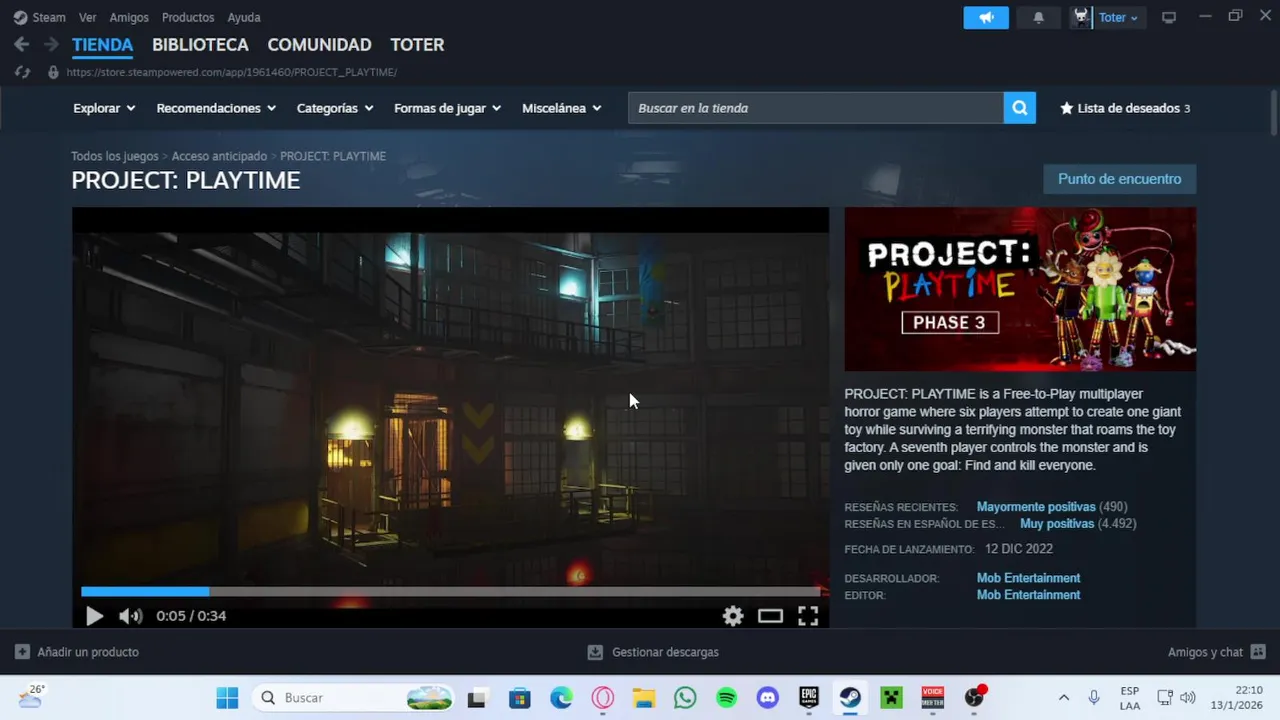Expand the Miscelánea dropdown
Viewport: 1280px width, 720px height.
pos(562,108)
